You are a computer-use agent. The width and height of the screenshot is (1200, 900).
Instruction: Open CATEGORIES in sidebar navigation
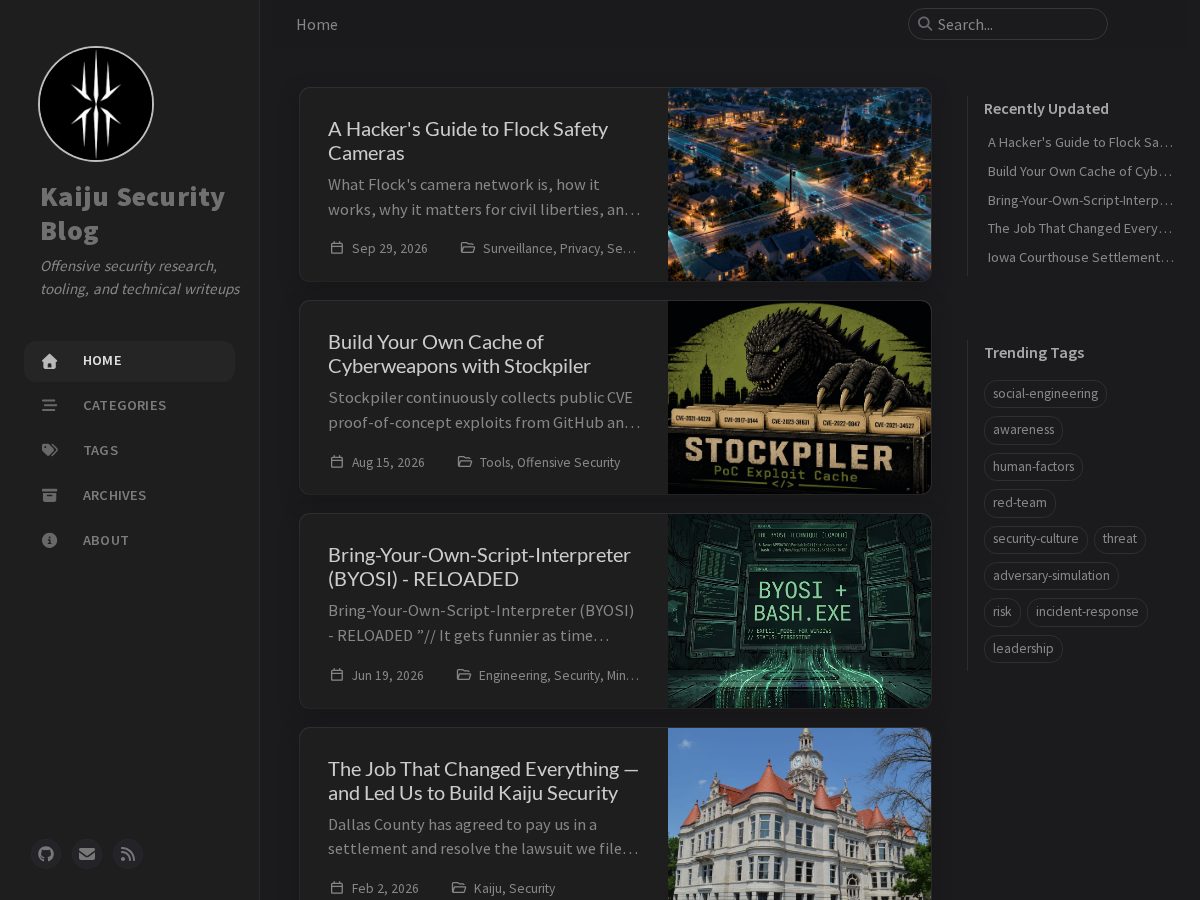coord(130,406)
